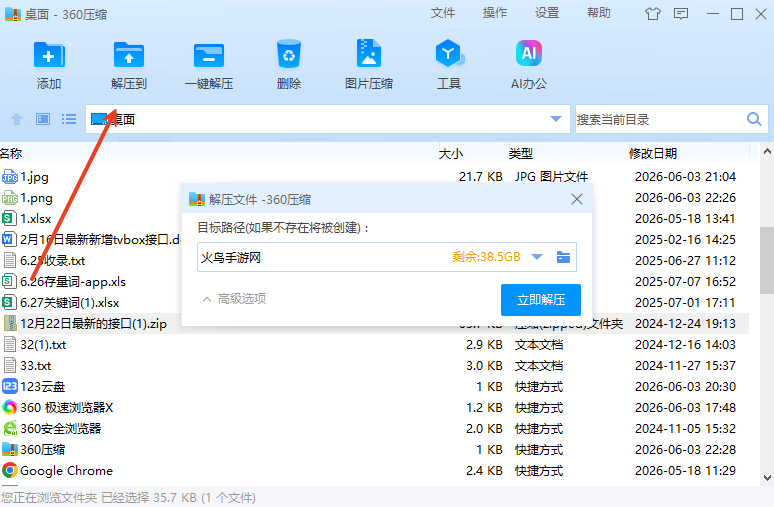Click the 删除 (Delete) recycle bin icon
This screenshot has width=774, height=507.
[x=289, y=54]
